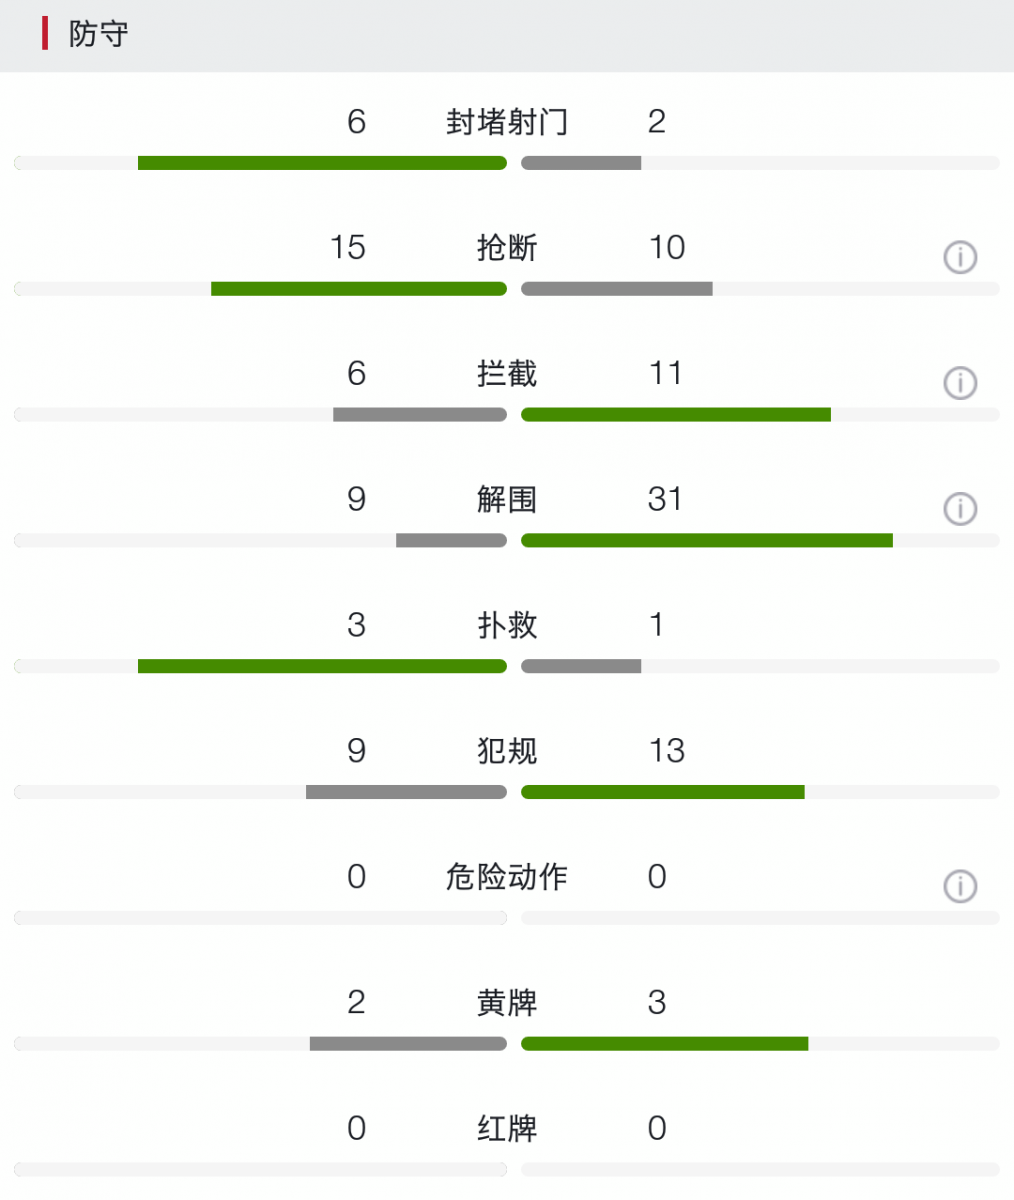Select the 解围 stat label
This screenshot has width=1014, height=1200.
click(x=507, y=499)
